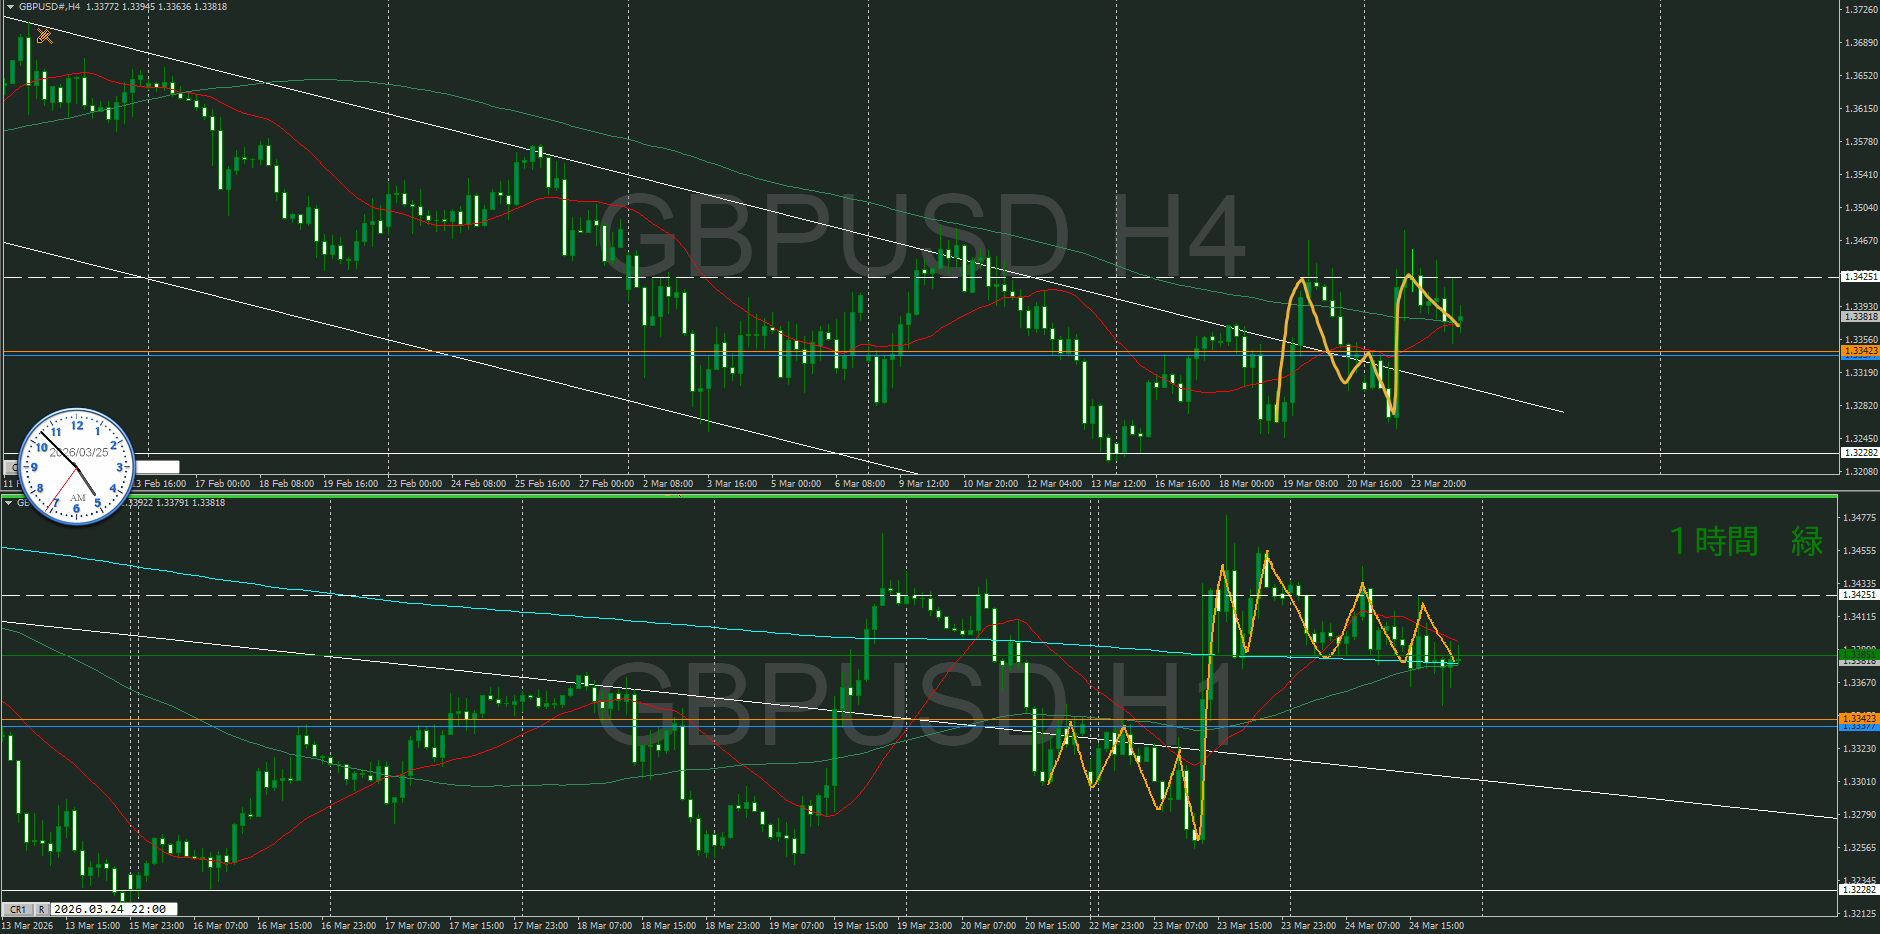
Task: Click the white input box on H4 chart
Action: tap(158, 467)
